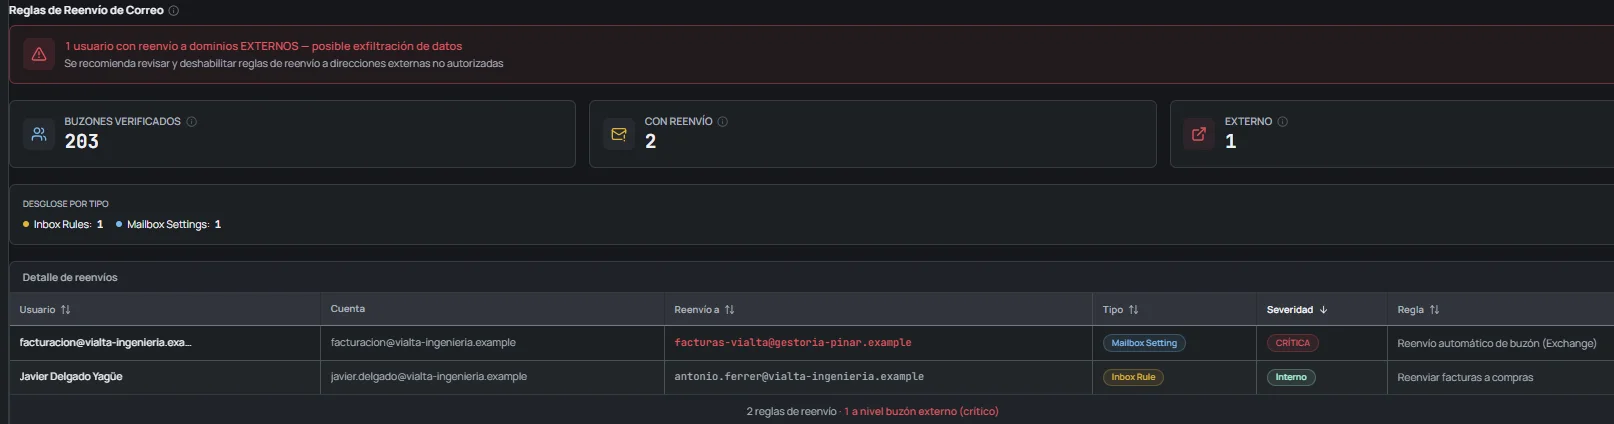Click the DESGLOSE POR TIPO label
Screen dimensions: 1614x424
point(65,204)
